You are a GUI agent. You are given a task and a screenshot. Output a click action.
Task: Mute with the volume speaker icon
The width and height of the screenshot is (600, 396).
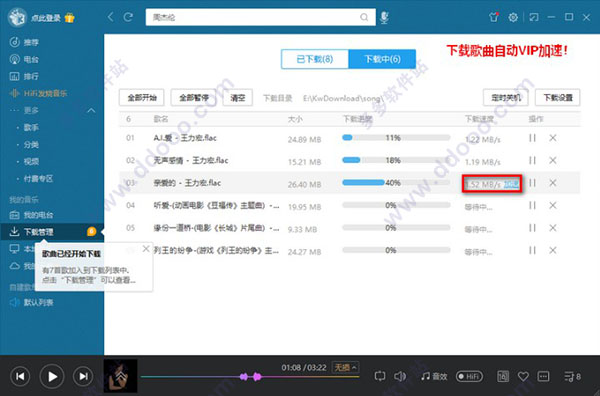click(400, 376)
